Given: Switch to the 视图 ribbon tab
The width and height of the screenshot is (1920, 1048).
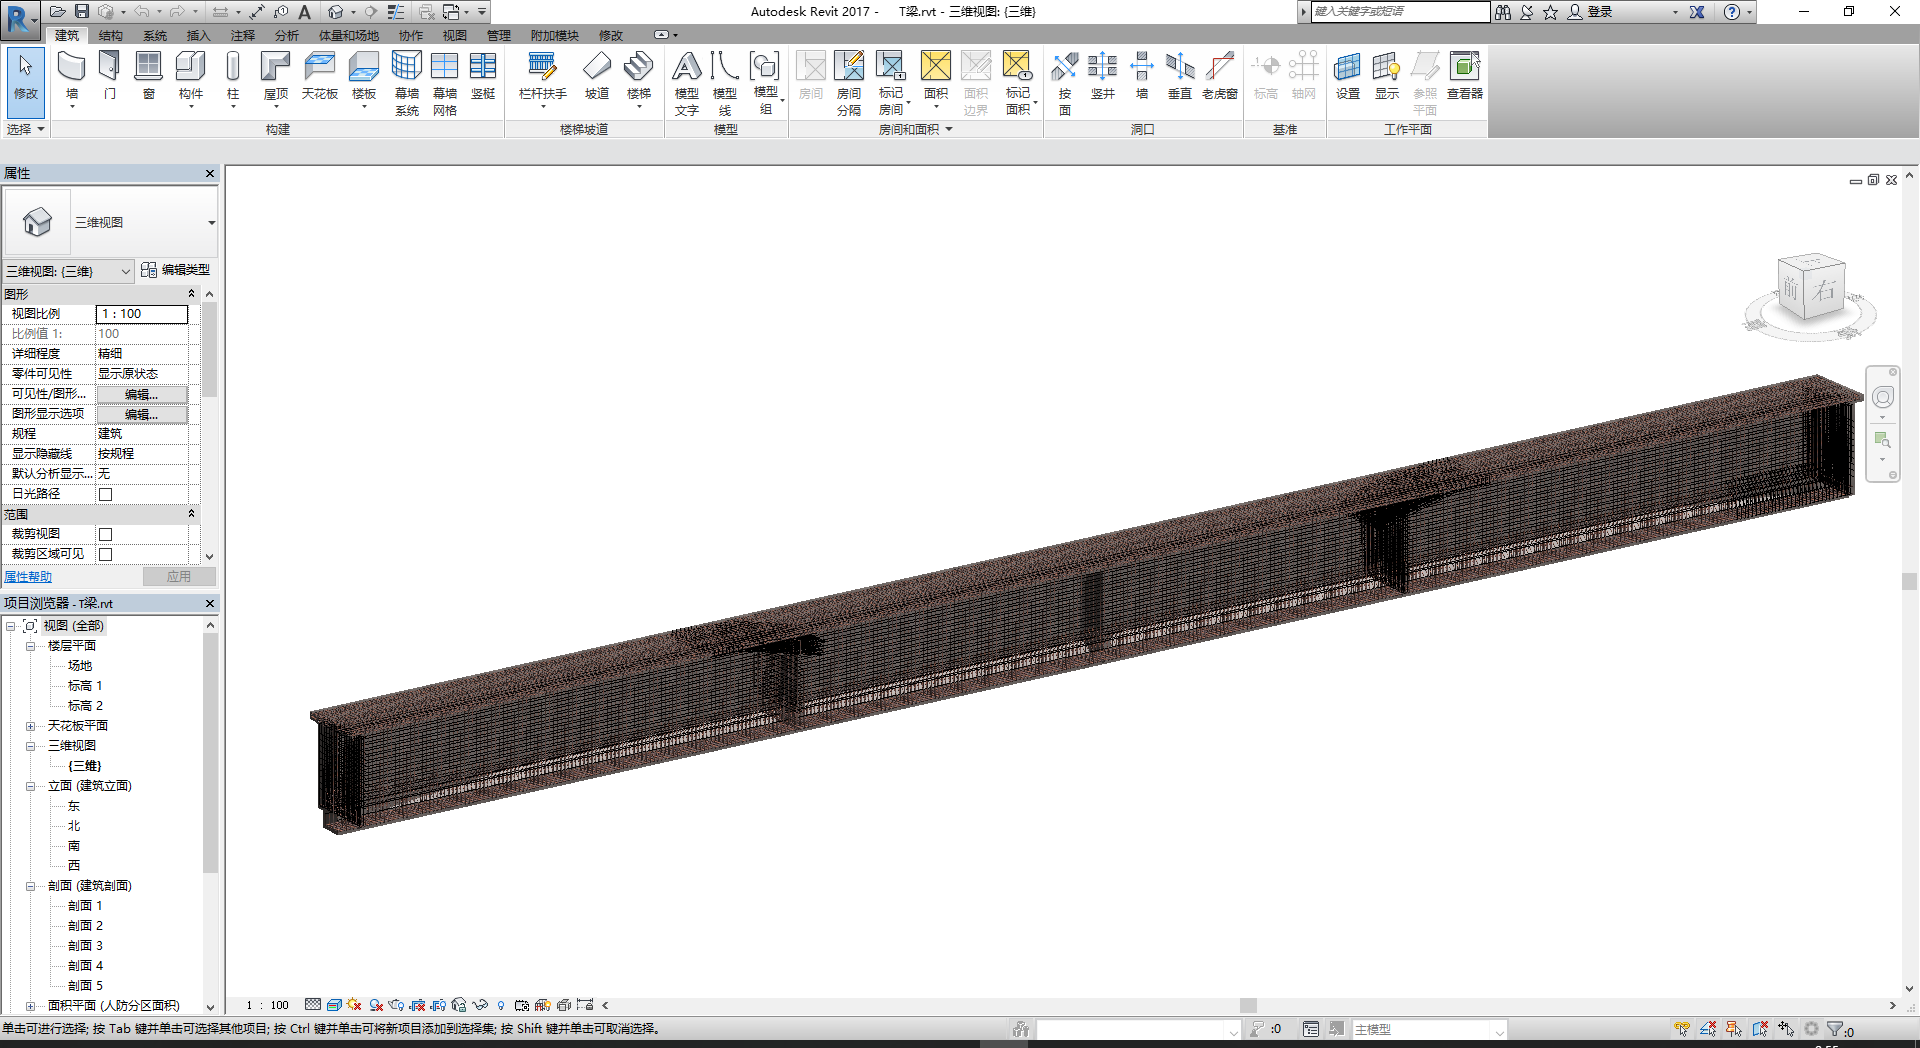Looking at the screenshot, I should pos(455,34).
